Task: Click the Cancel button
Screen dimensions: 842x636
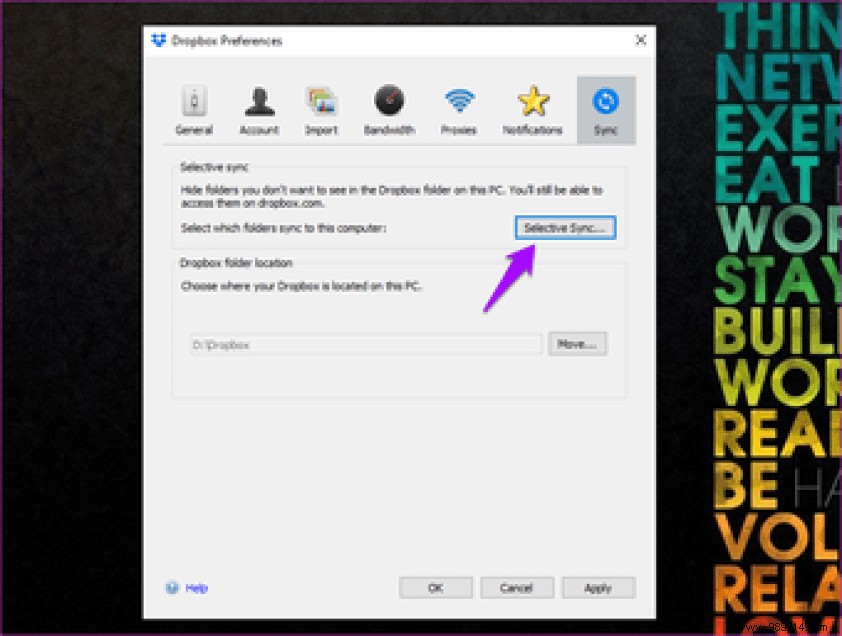Action: pos(517,588)
